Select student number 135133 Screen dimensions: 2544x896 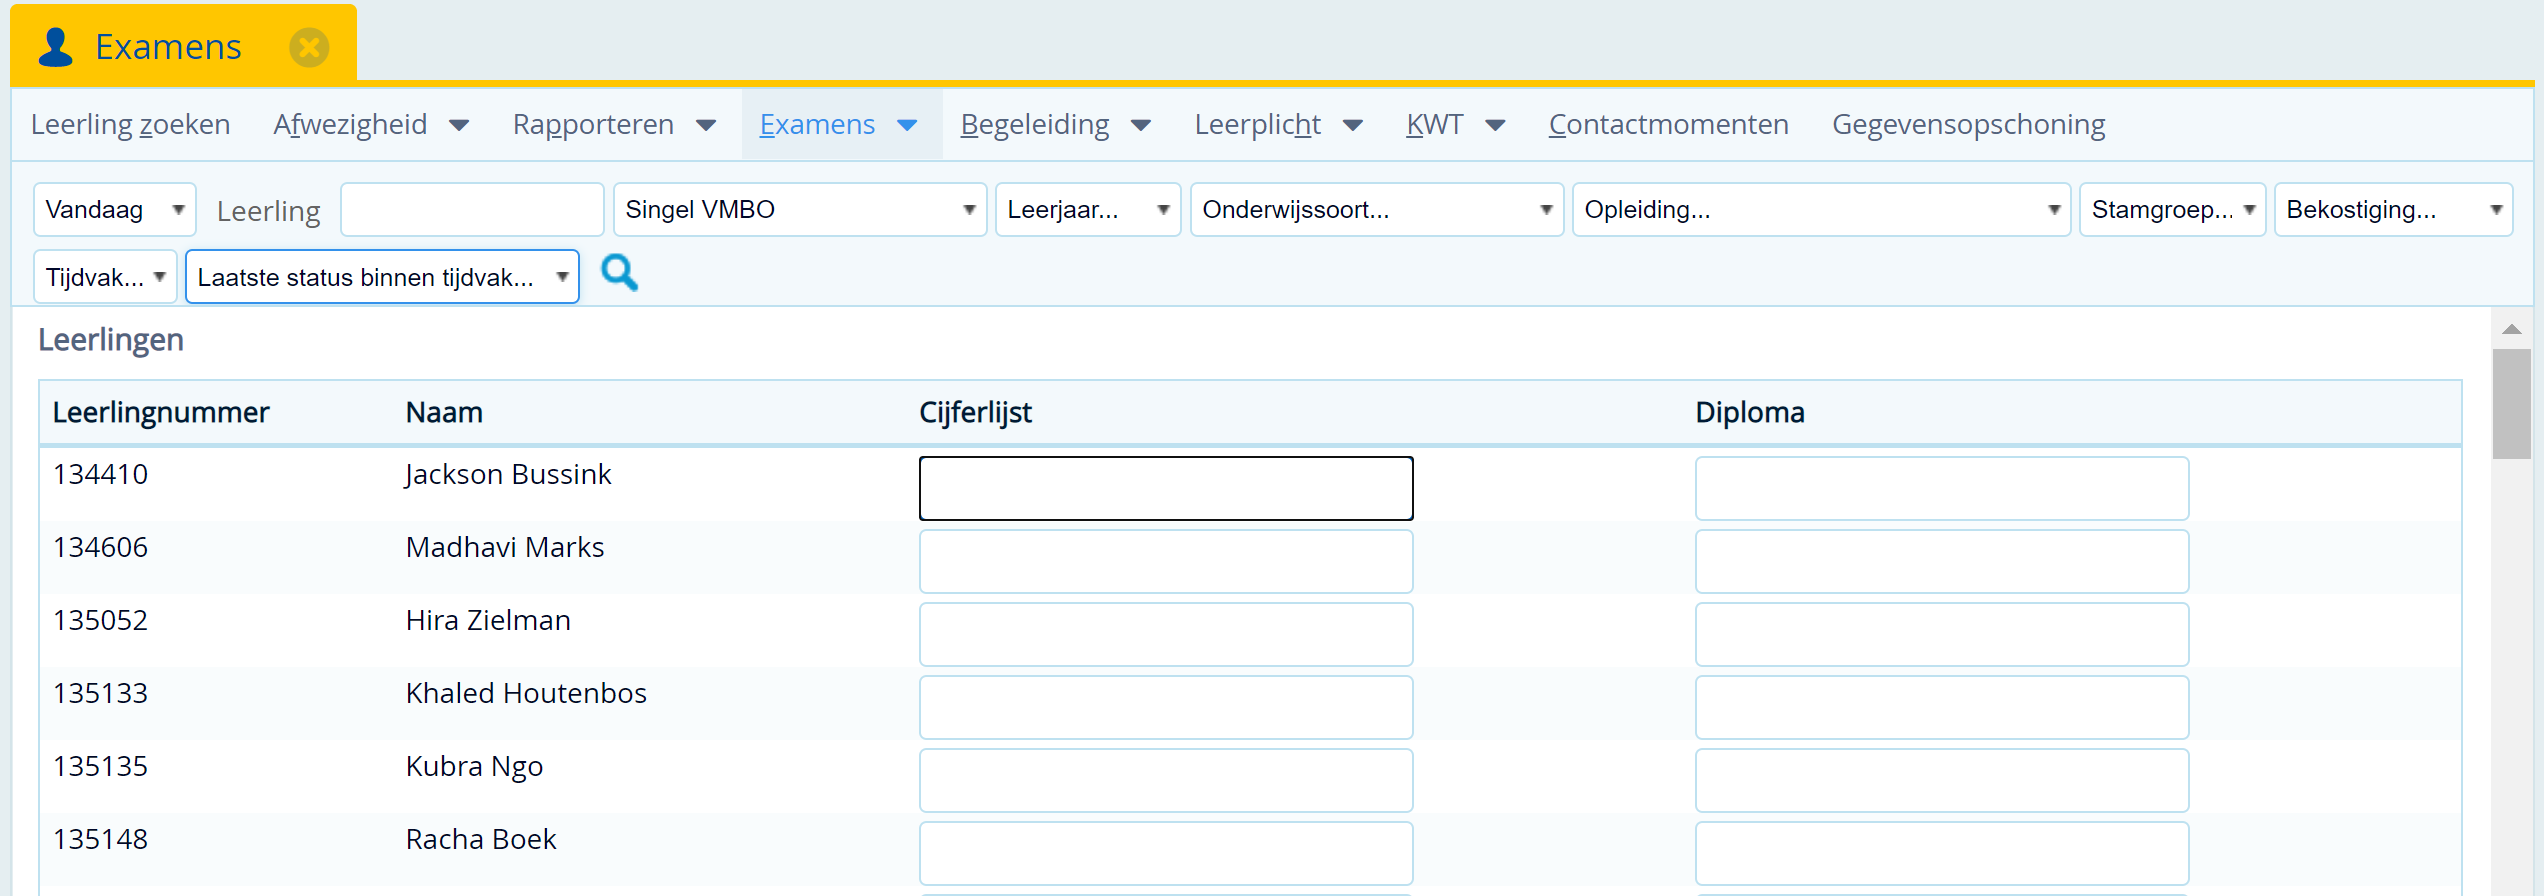tap(100, 693)
